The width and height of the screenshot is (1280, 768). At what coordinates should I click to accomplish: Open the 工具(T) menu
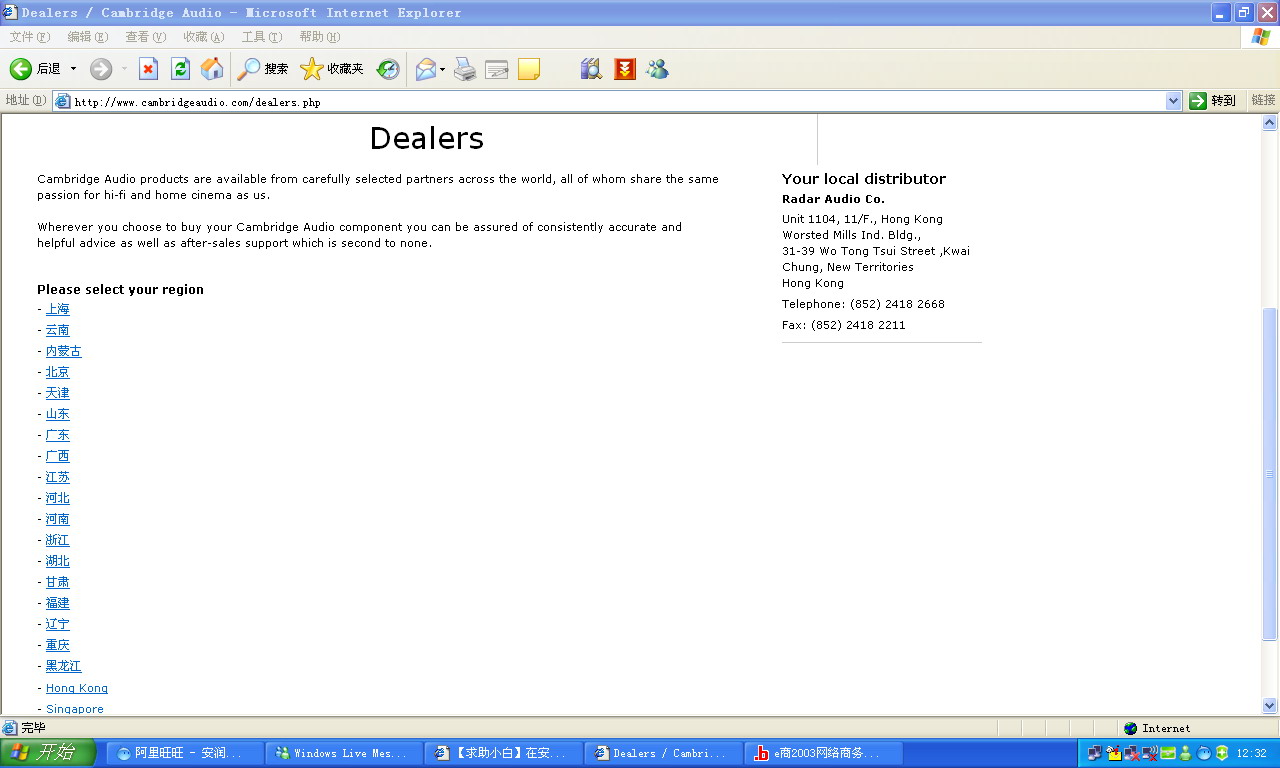click(262, 37)
